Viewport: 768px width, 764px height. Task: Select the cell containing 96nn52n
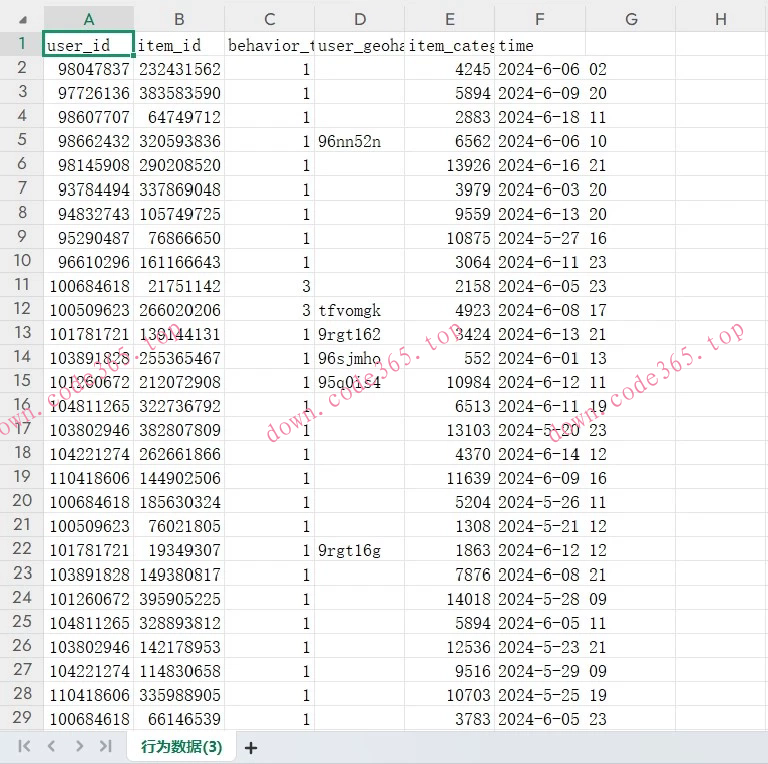(x=359, y=141)
